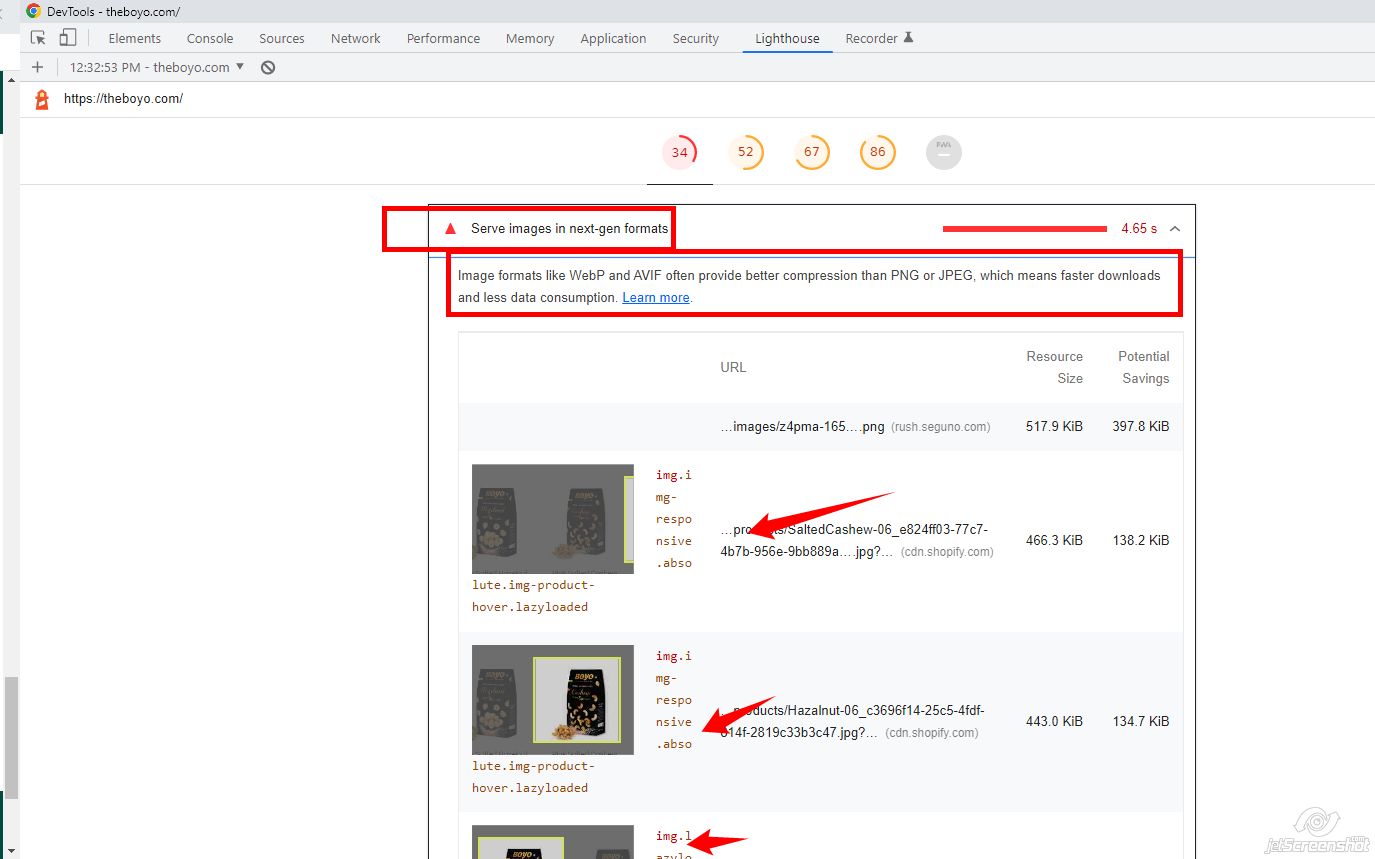Click the Resource Size column header
This screenshot has height=859, width=1375.
(1054, 367)
